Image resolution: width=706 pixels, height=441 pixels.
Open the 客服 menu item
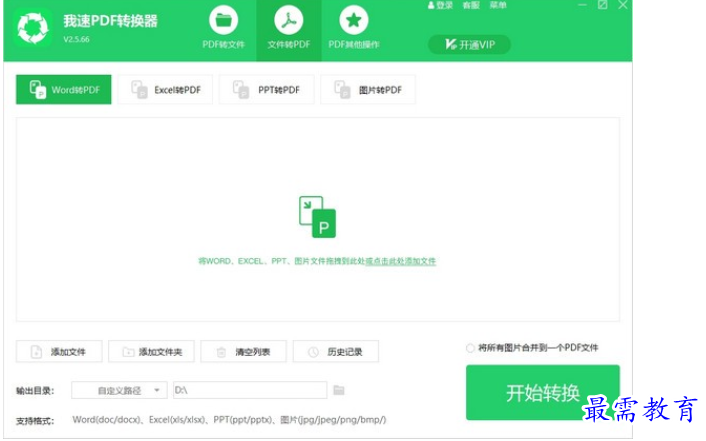(x=471, y=5)
